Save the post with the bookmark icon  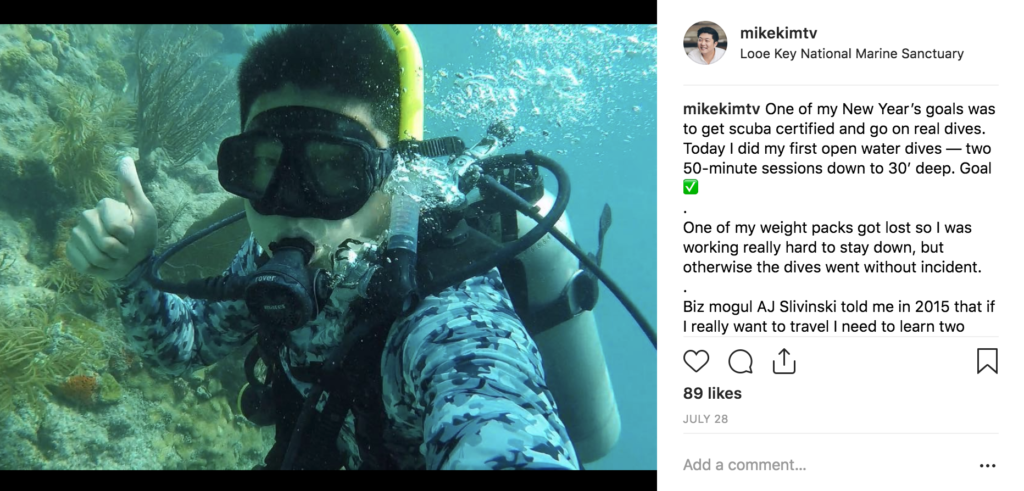click(x=987, y=361)
